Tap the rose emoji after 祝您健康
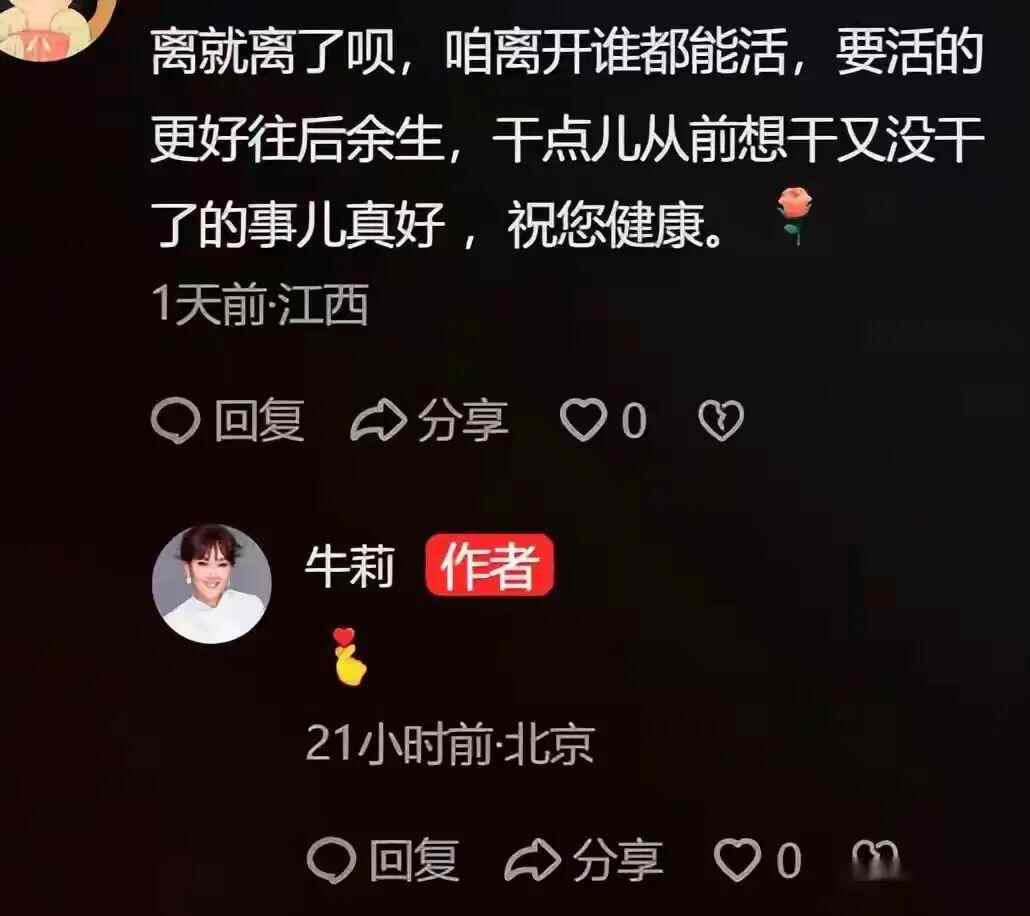Image resolution: width=1030 pixels, height=916 pixels. [794, 216]
